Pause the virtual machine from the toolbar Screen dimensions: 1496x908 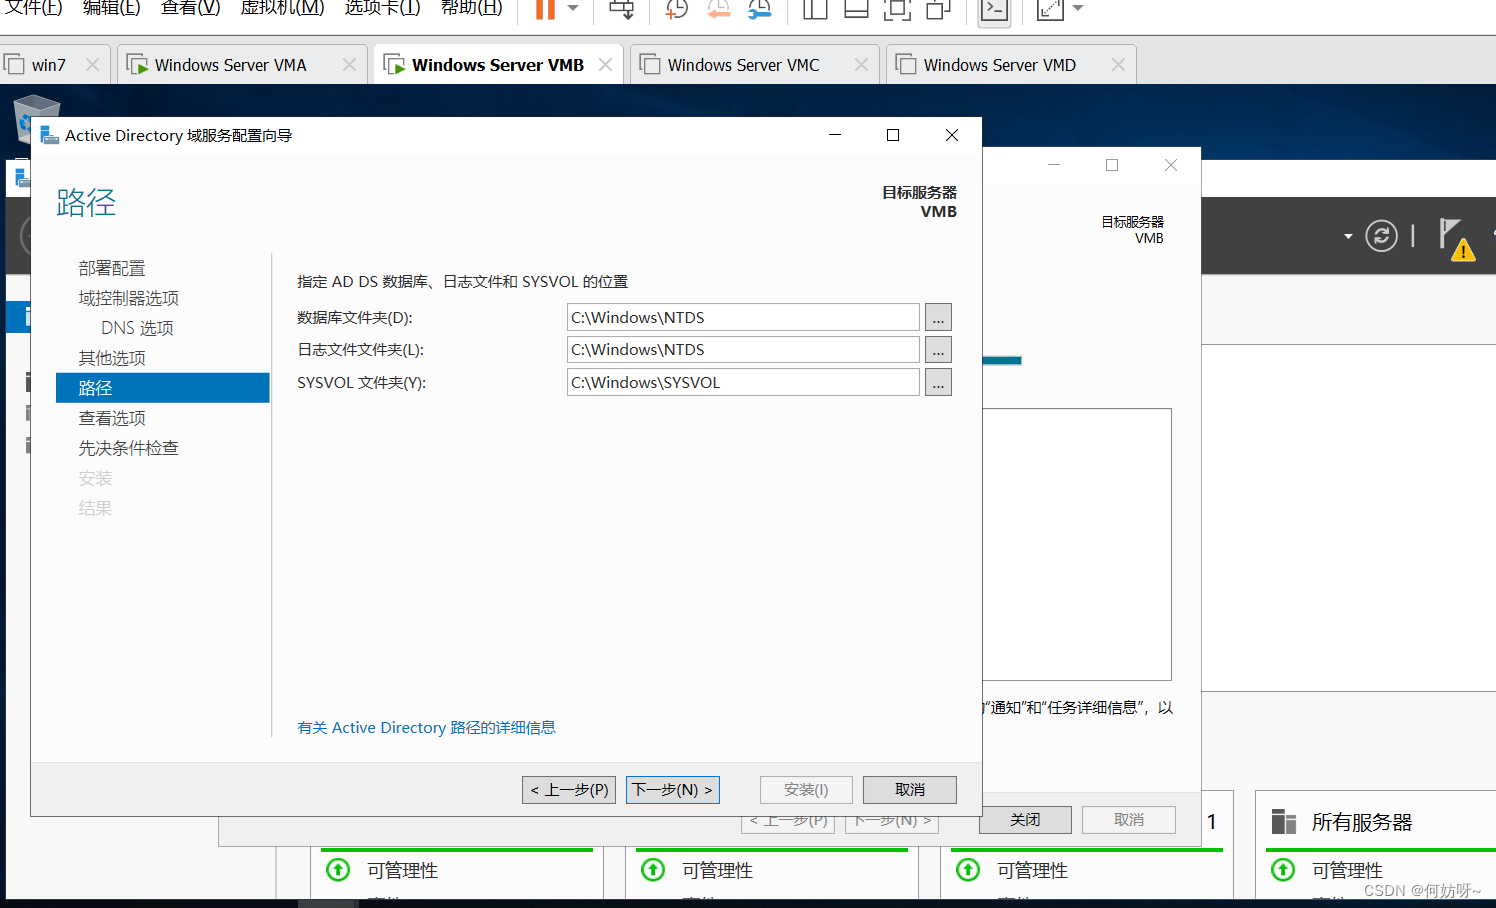point(545,9)
